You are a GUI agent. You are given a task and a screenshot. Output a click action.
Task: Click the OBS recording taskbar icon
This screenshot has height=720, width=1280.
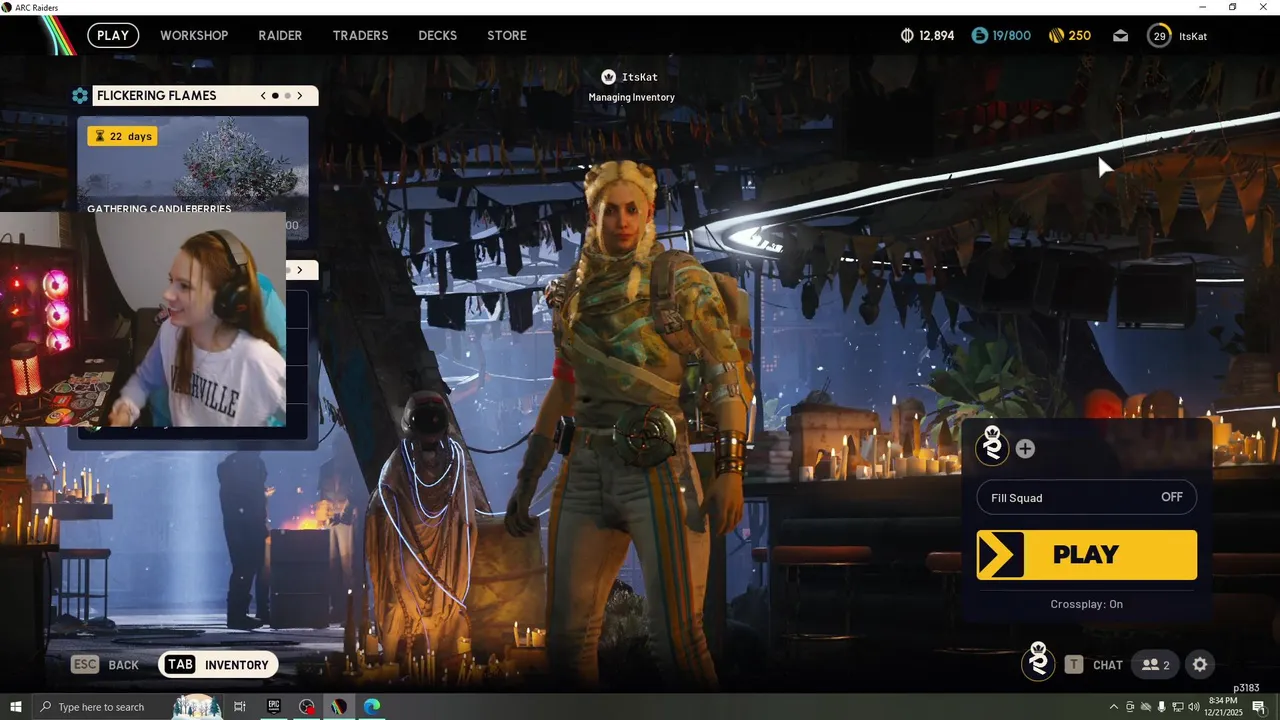click(x=306, y=707)
